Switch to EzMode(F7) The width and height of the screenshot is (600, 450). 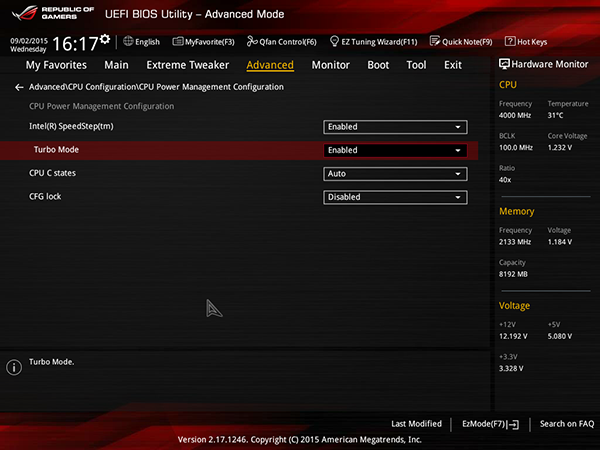491,424
